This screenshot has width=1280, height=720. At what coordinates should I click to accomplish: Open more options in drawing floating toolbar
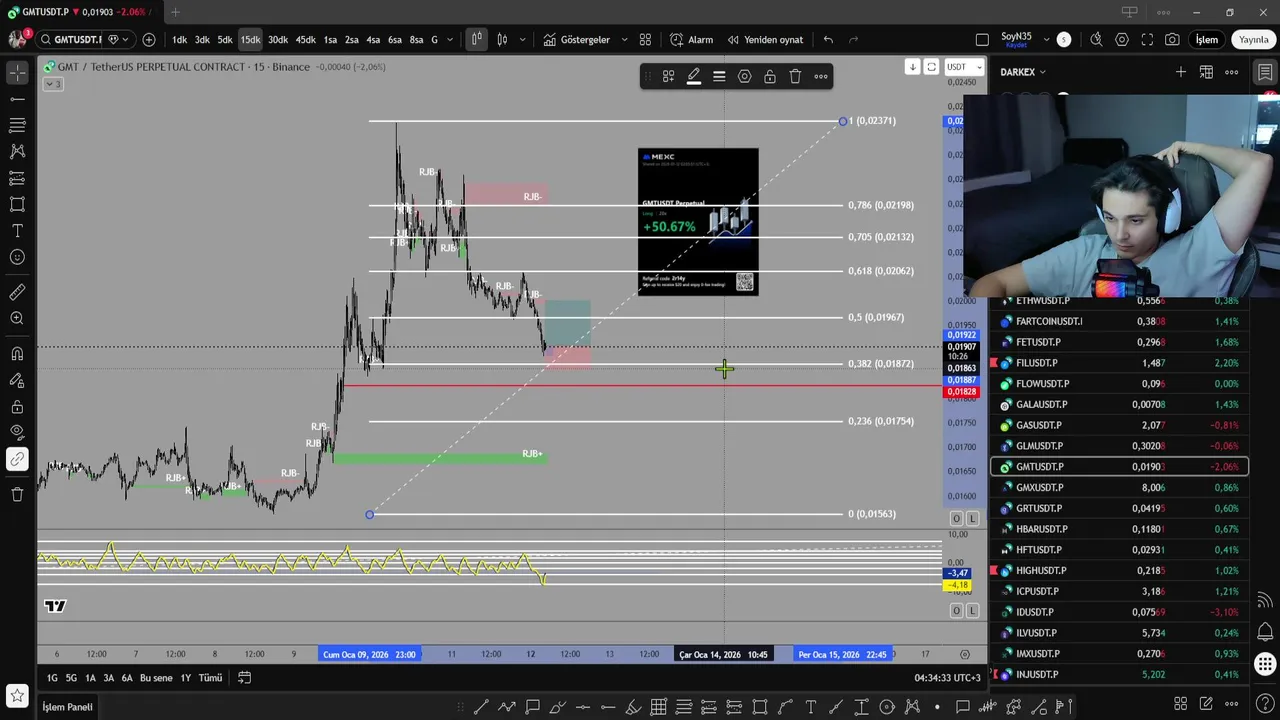821,76
